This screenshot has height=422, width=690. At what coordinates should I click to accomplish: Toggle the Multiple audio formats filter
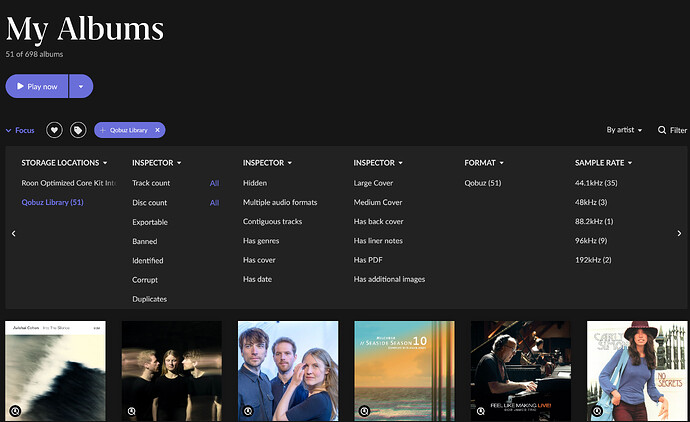280,202
